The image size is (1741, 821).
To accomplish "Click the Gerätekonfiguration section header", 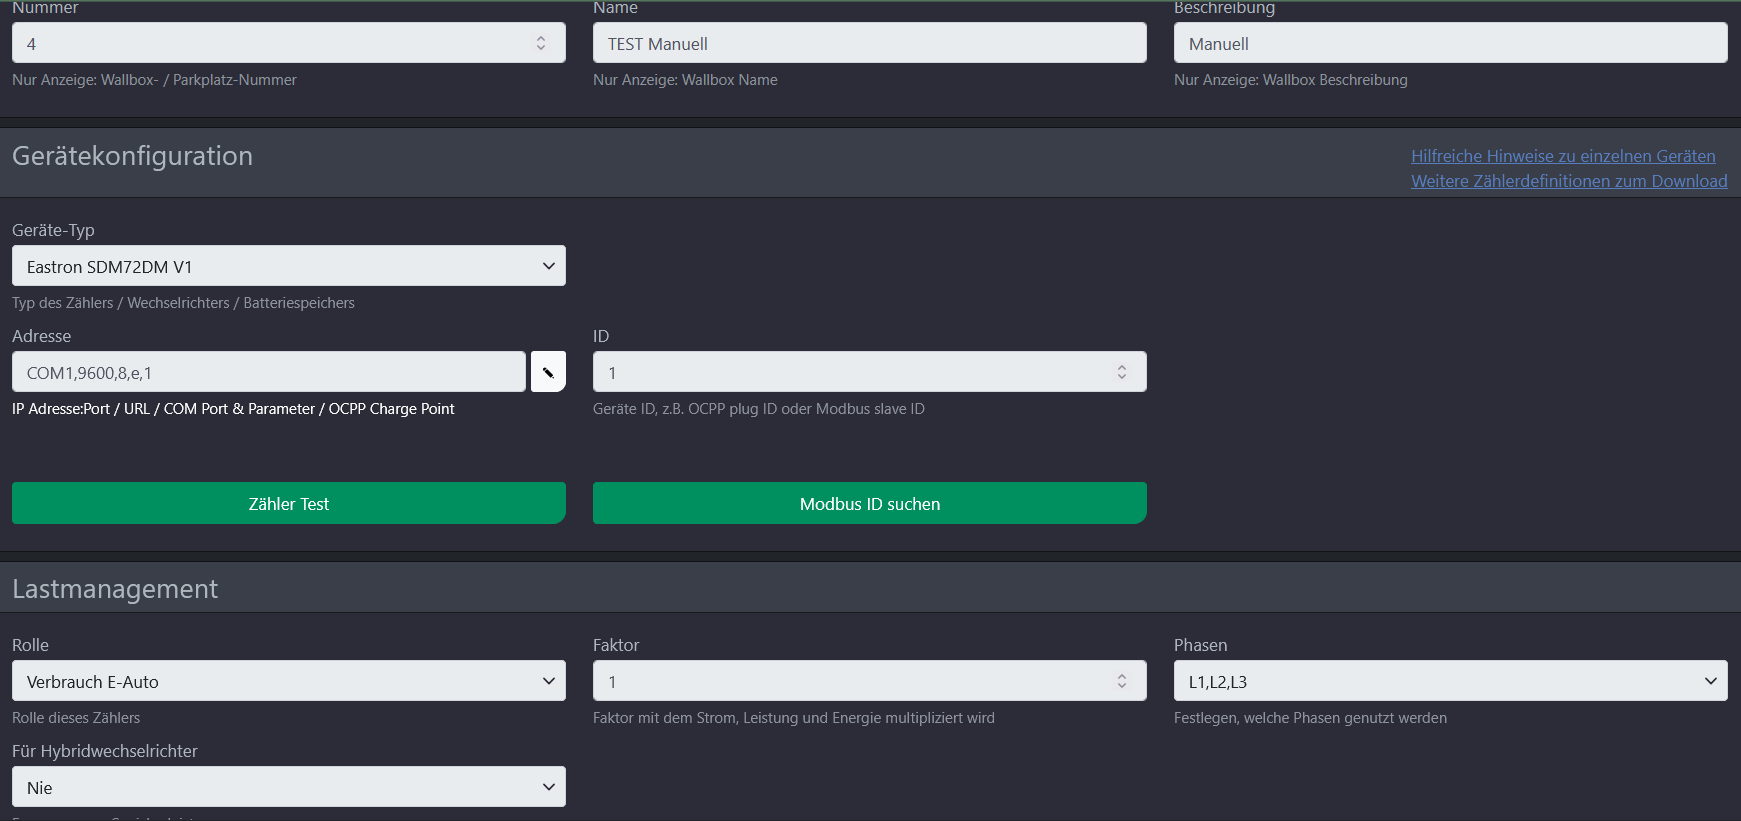I will [133, 156].
